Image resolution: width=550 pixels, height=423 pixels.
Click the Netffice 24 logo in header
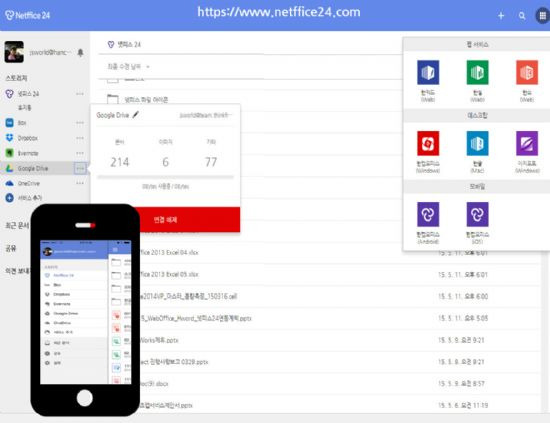pyautogui.click(x=28, y=15)
